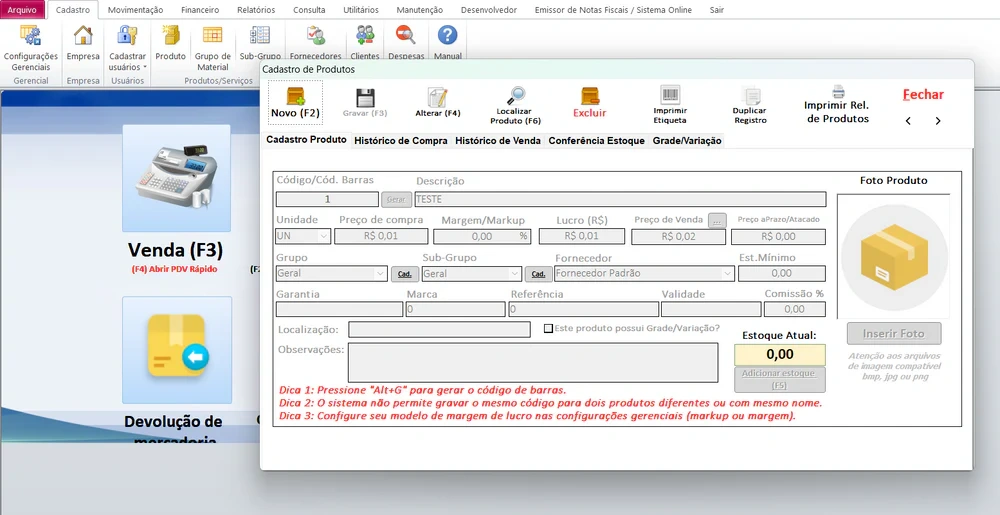Expand the Grupo dropdown
The height and width of the screenshot is (515, 1000).
tap(380, 274)
